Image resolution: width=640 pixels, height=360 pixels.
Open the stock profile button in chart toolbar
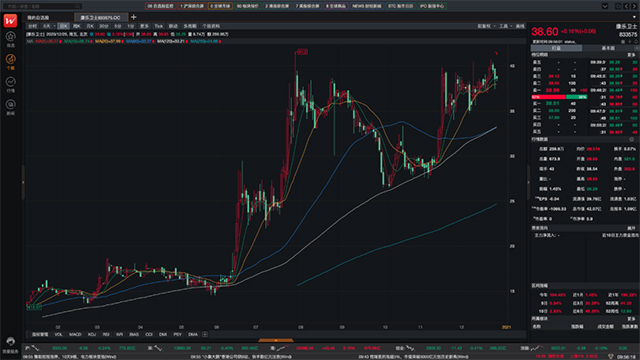coord(211,26)
